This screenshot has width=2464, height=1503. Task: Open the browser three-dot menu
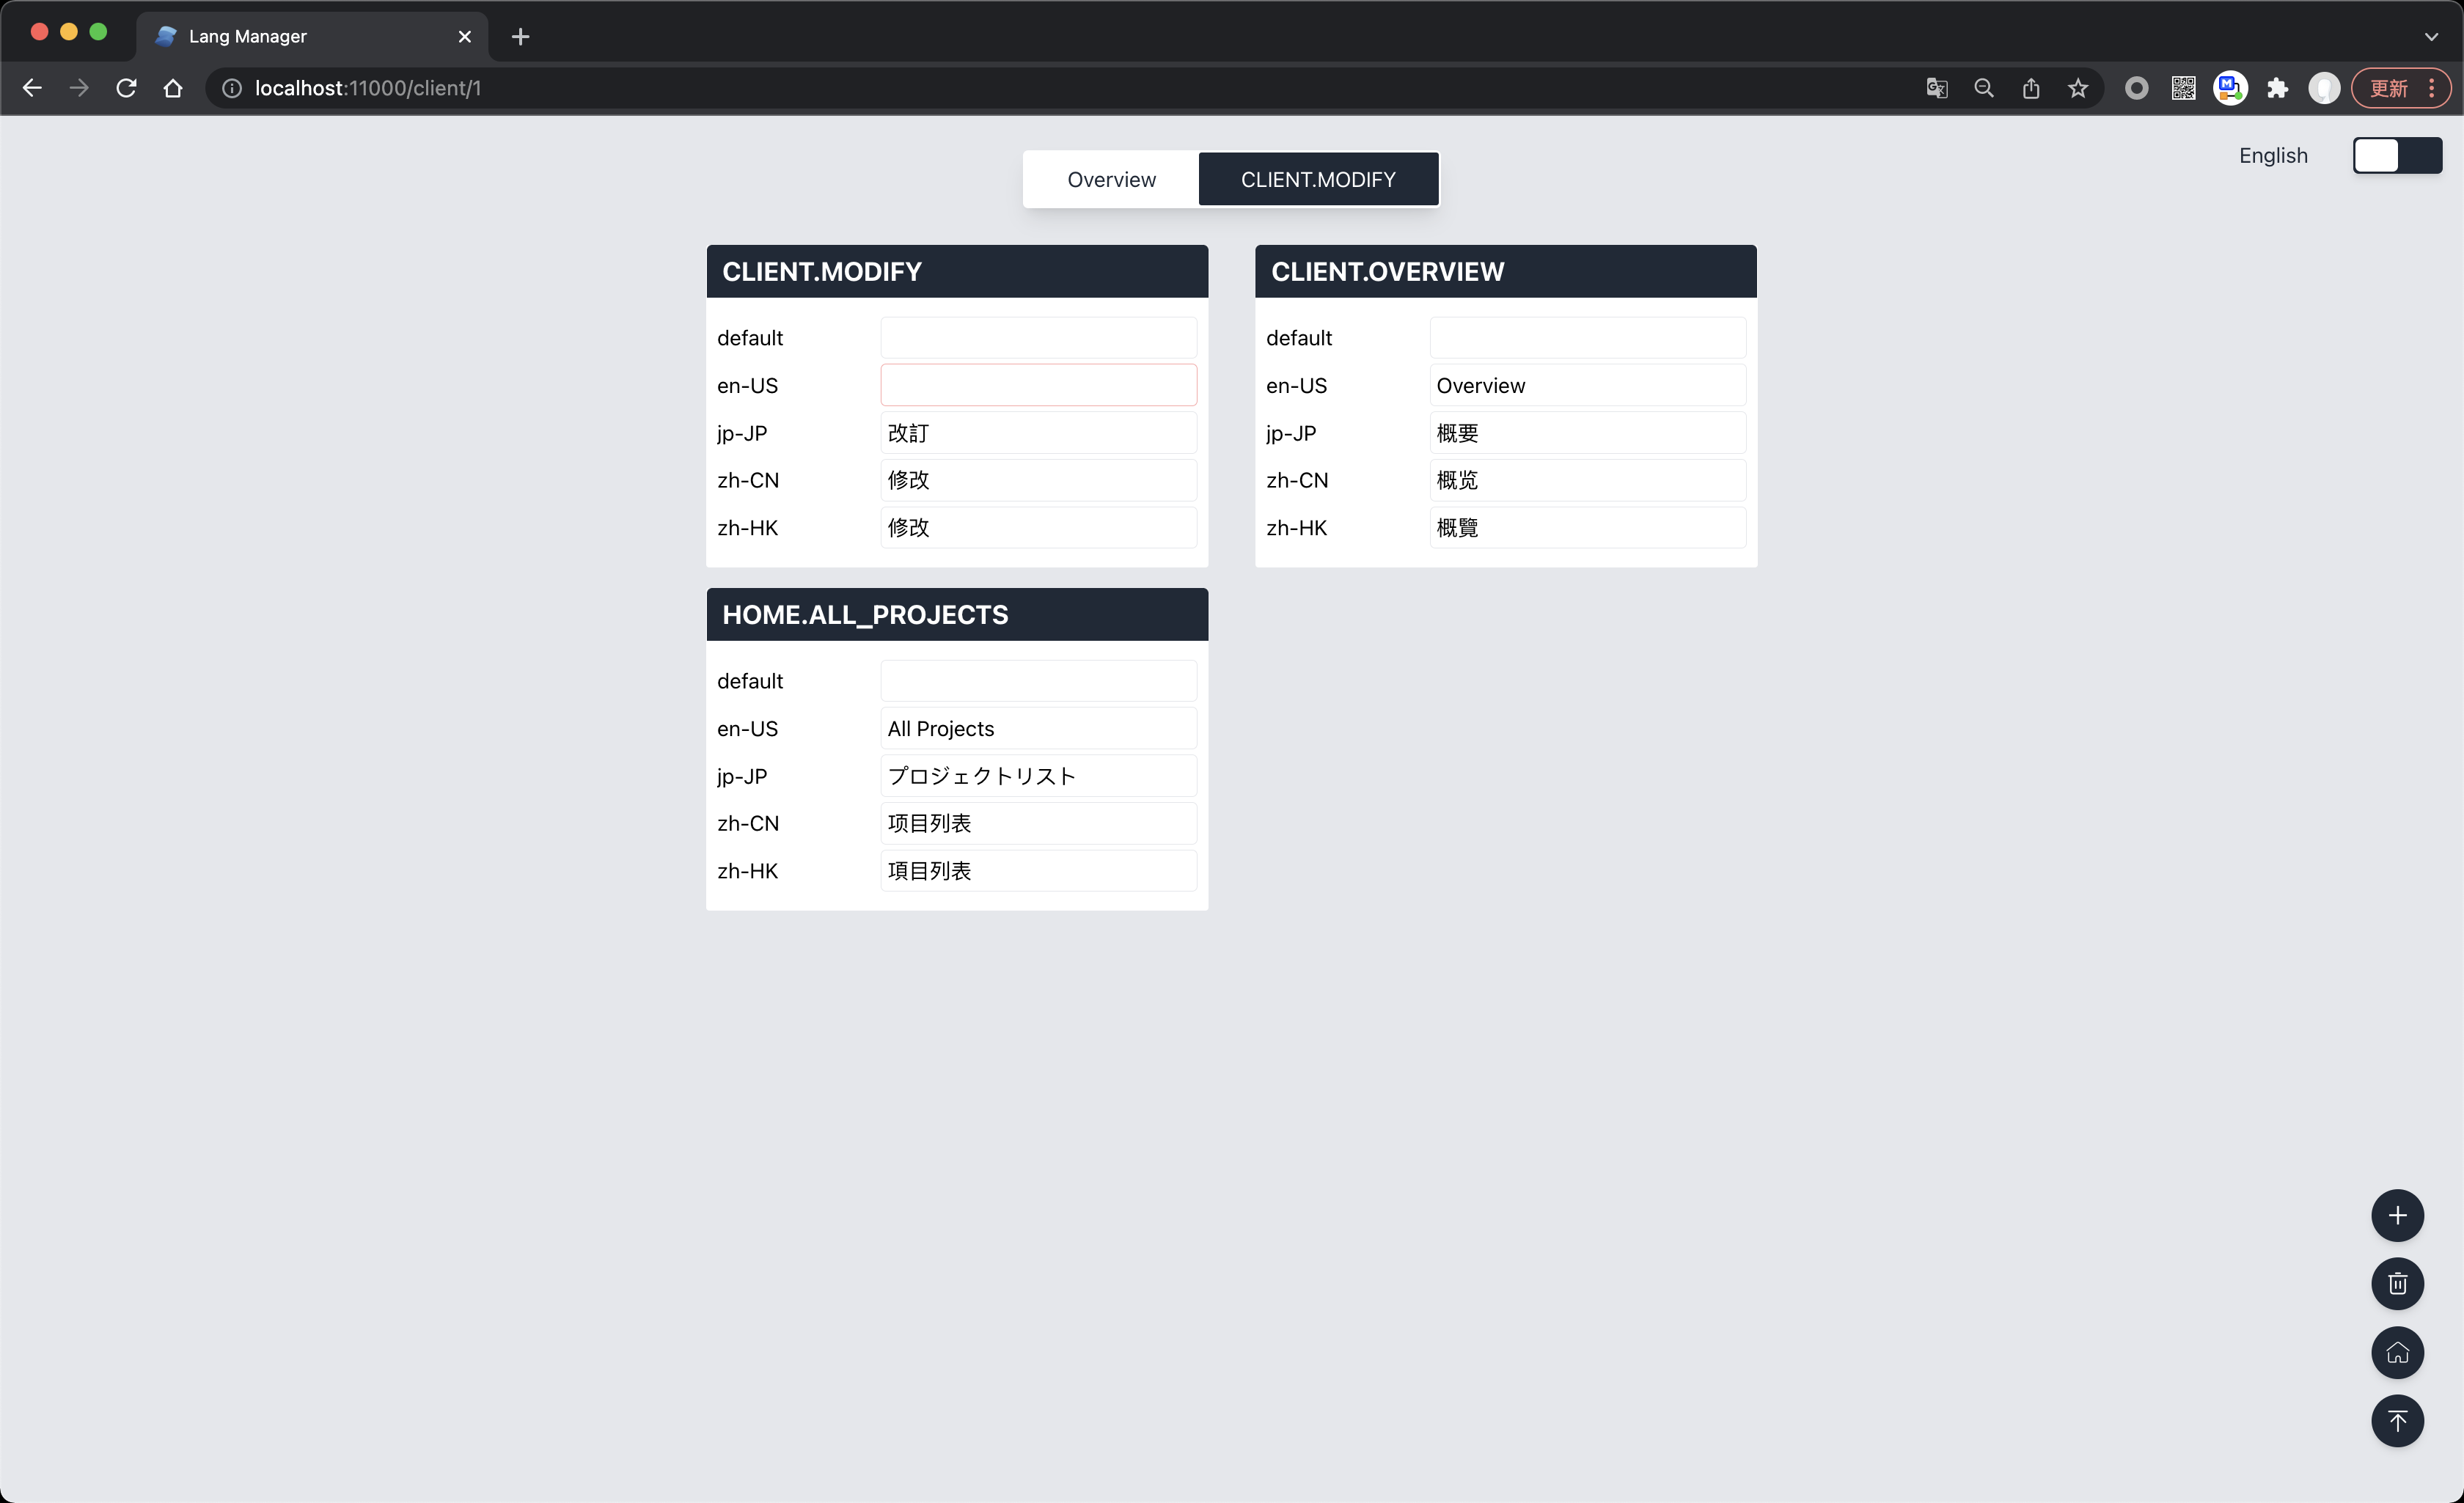coord(2432,88)
